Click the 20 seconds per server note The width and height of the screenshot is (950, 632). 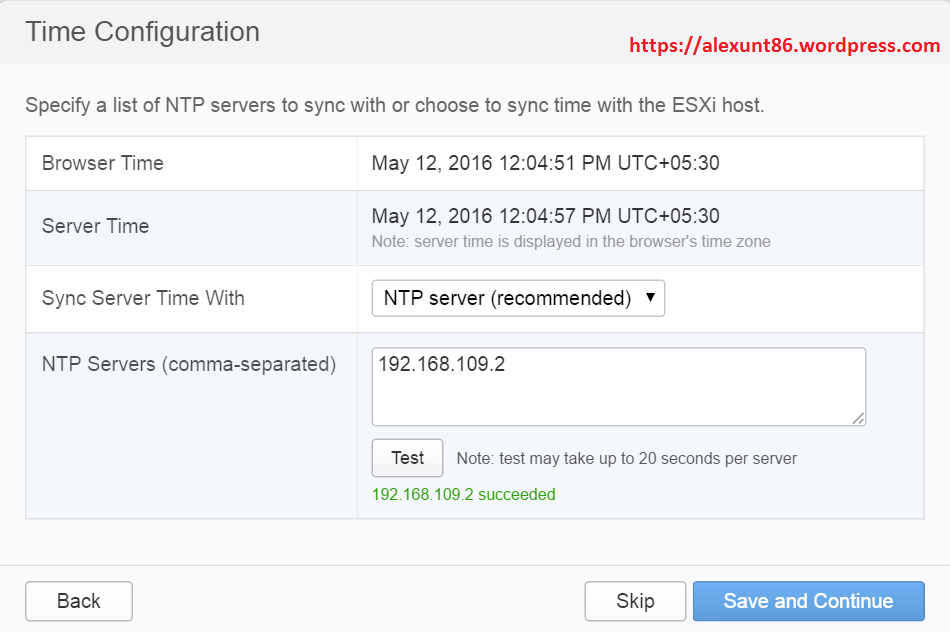[x=627, y=459]
